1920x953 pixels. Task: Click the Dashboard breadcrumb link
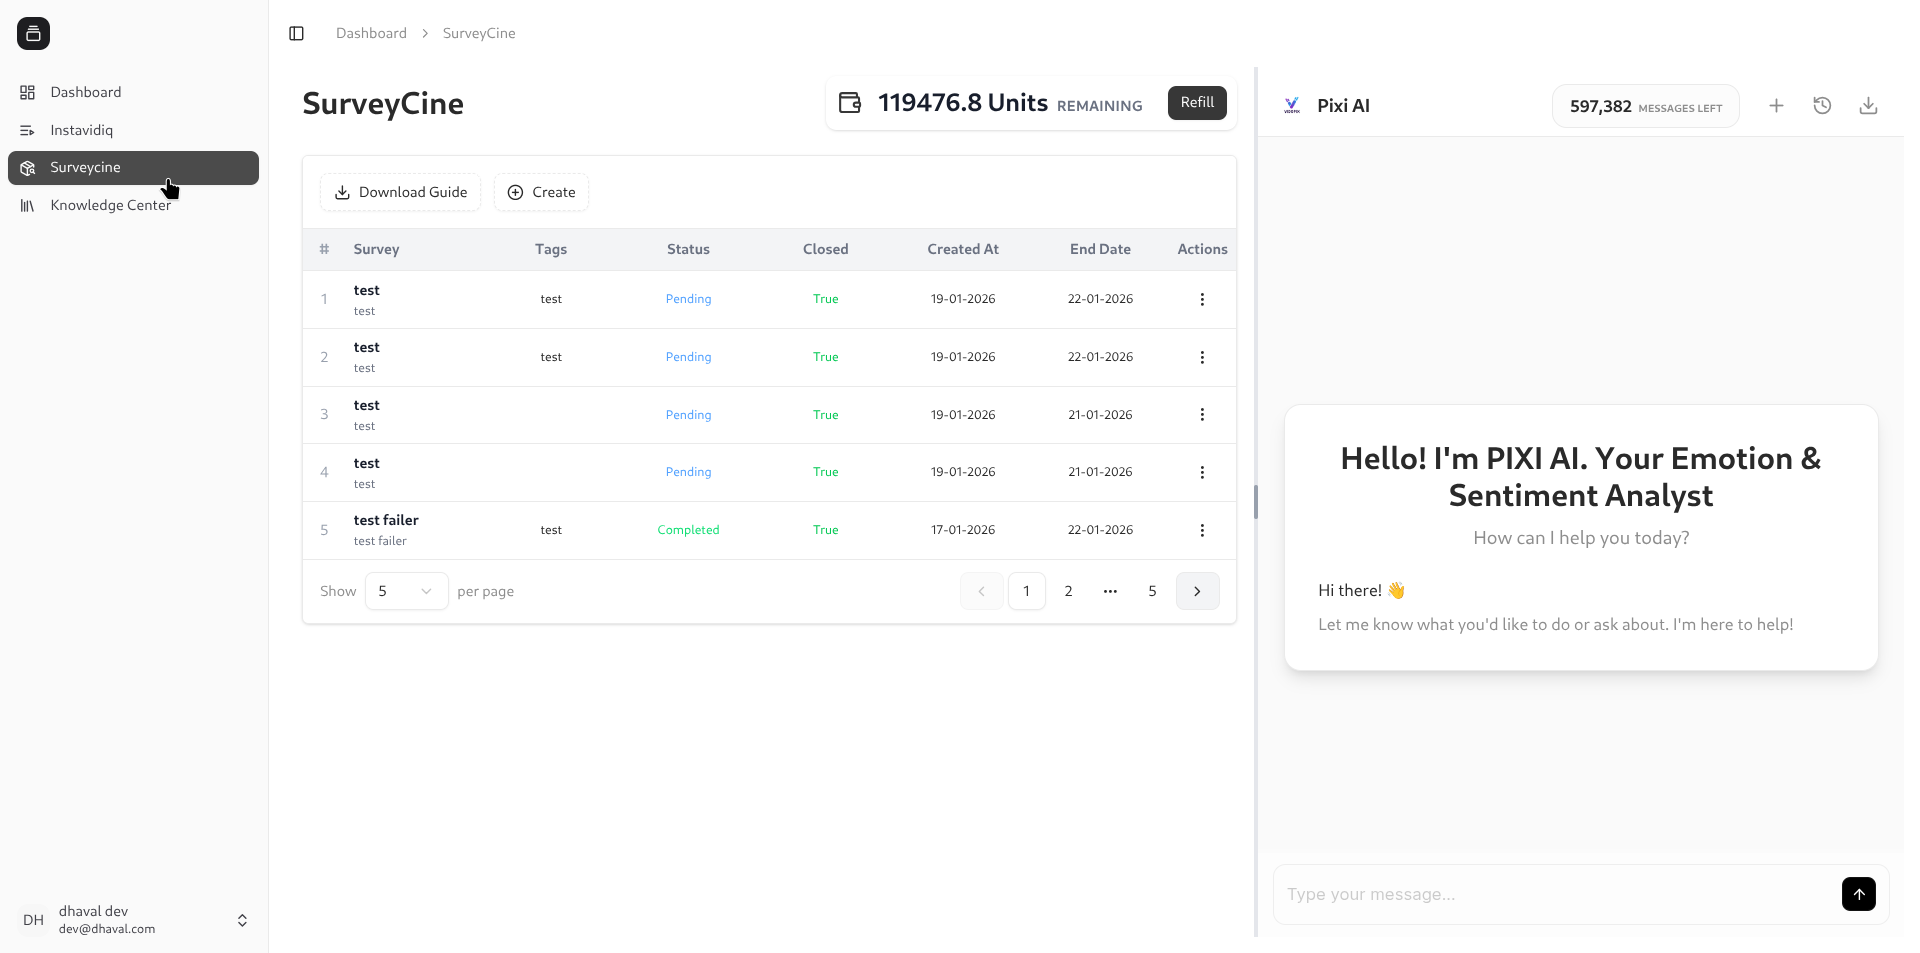click(371, 33)
